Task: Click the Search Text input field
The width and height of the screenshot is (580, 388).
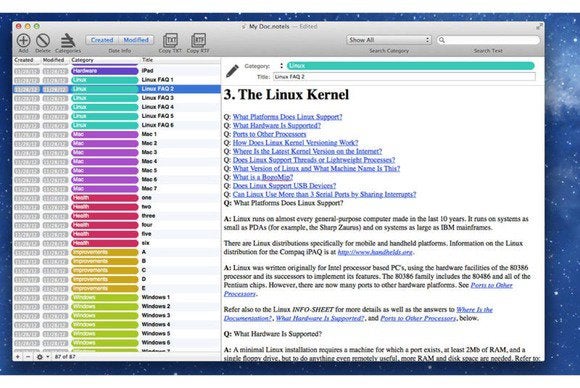Action: pyautogui.click(x=488, y=40)
